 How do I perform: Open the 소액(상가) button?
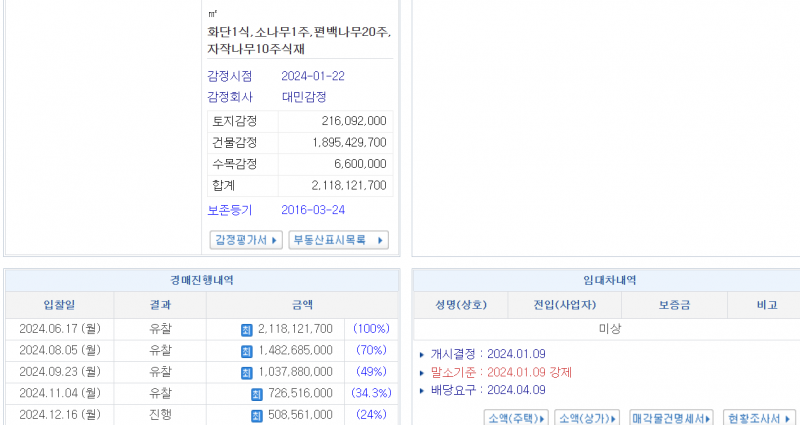pyautogui.click(x=587, y=417)
